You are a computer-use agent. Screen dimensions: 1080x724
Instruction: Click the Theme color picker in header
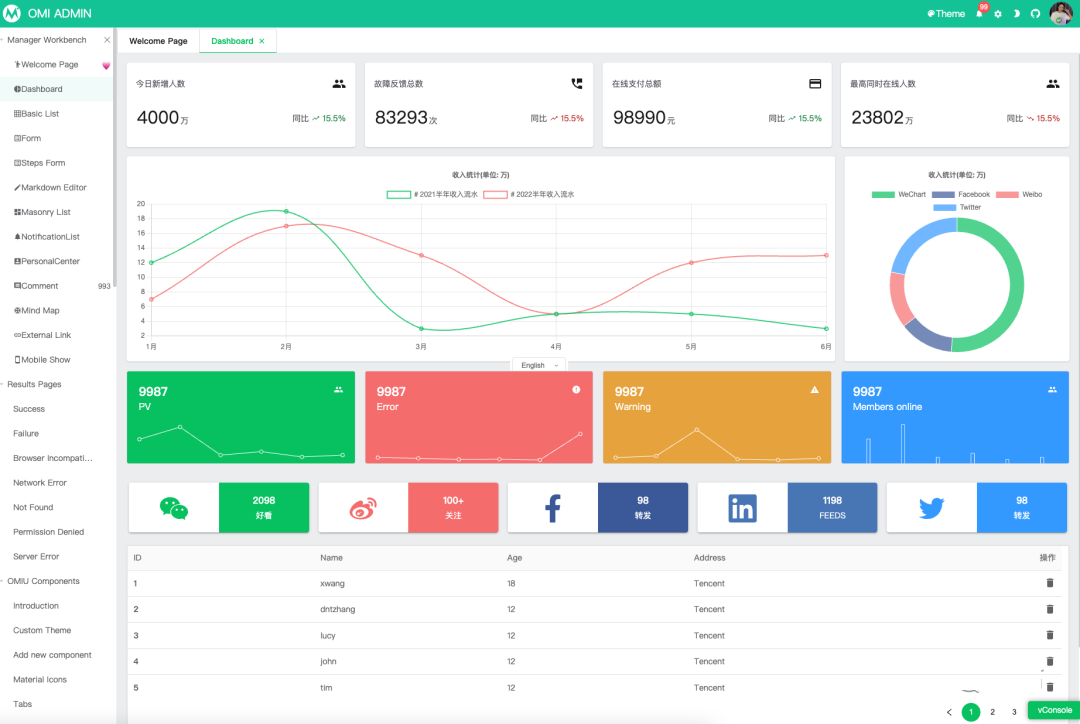[946, 14]
